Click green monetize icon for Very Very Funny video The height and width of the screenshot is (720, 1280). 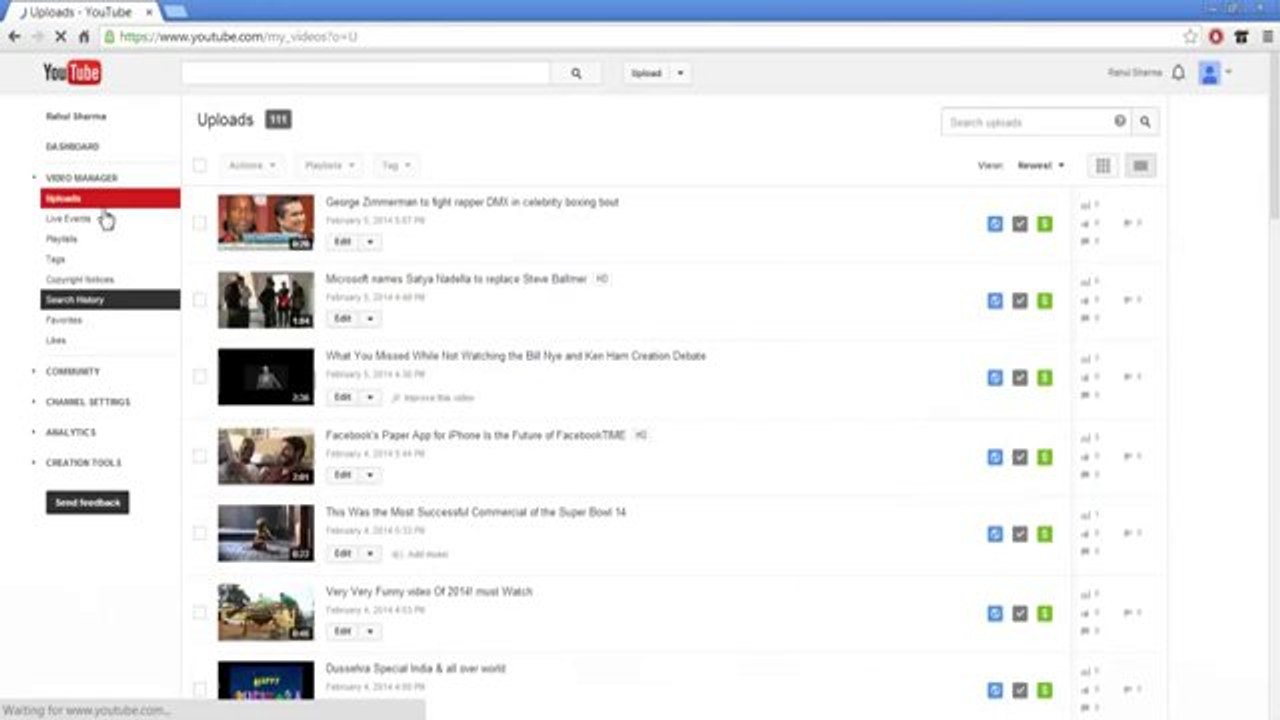[1044, 613]
